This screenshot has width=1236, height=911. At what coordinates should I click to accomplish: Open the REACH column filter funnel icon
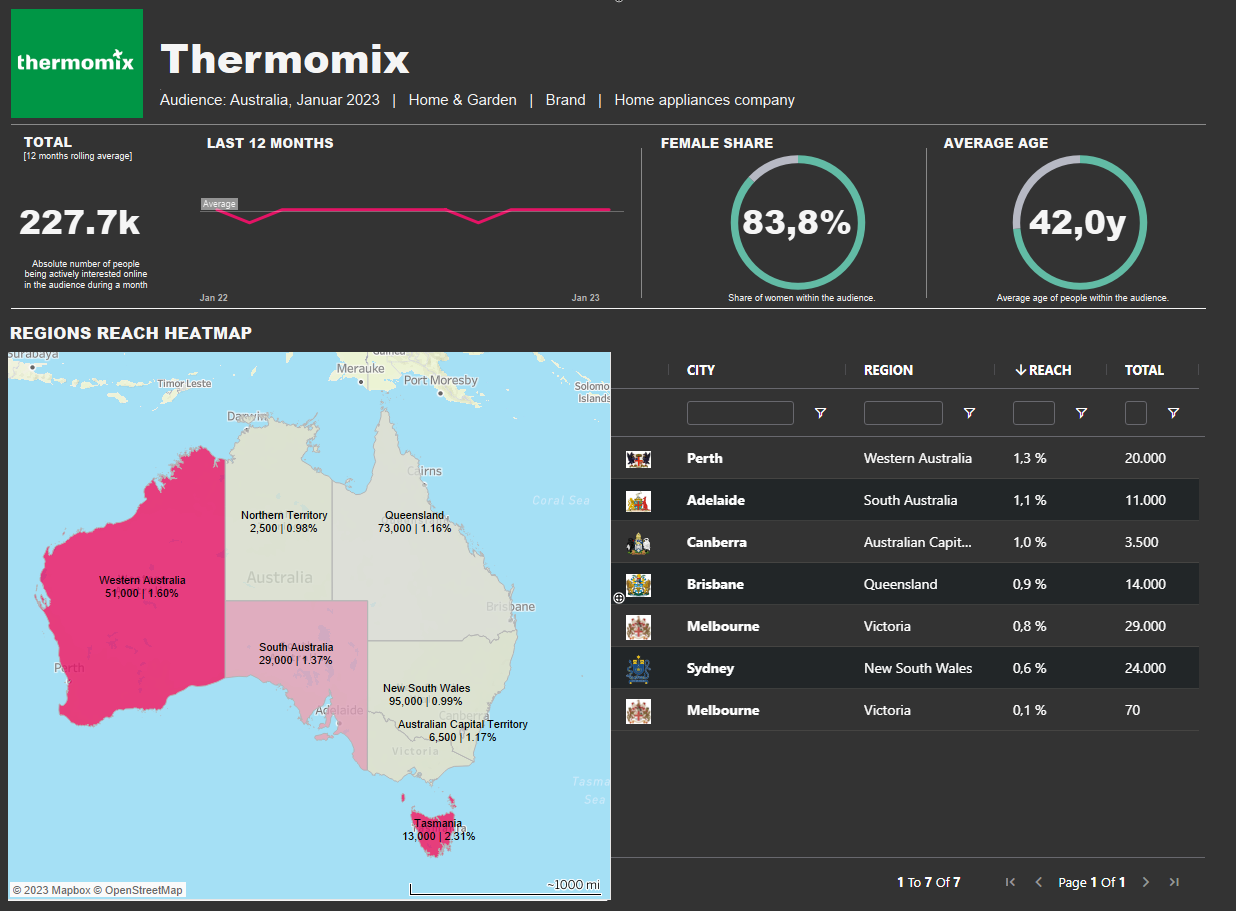coord(1081,413)
